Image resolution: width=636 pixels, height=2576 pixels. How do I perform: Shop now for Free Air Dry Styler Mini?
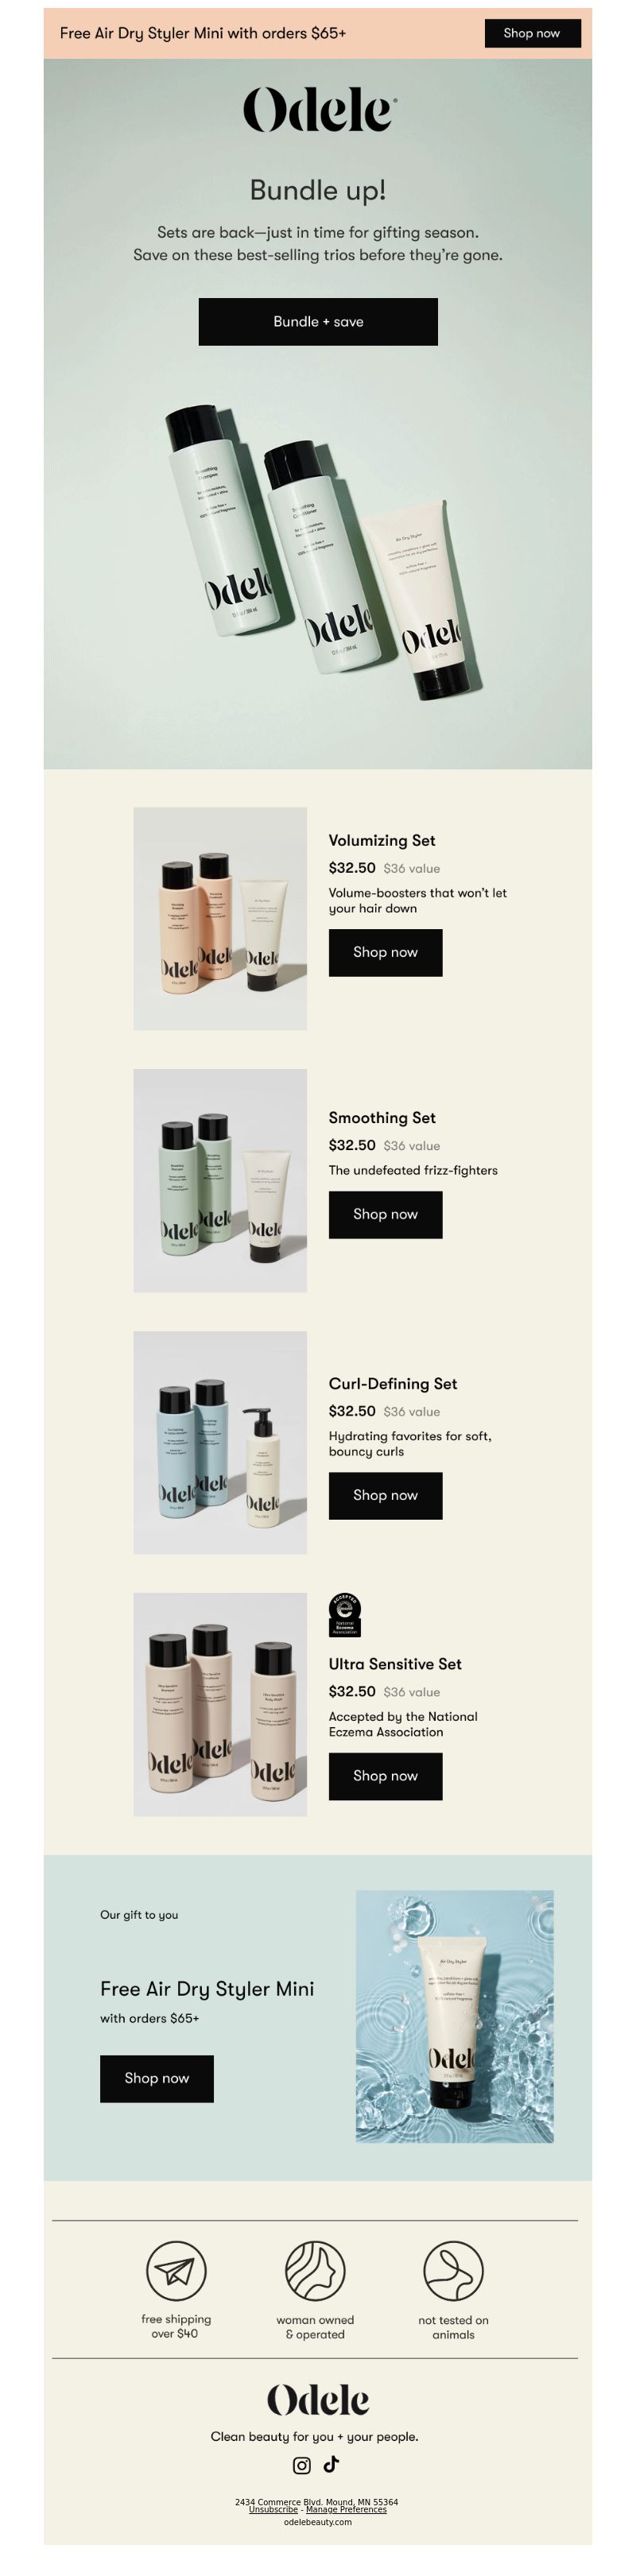[157, 2078]
